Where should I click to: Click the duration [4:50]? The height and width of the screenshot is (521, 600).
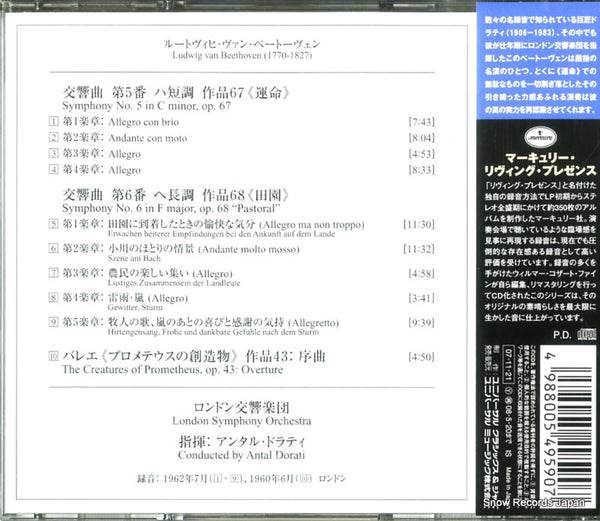pos(422,357)
